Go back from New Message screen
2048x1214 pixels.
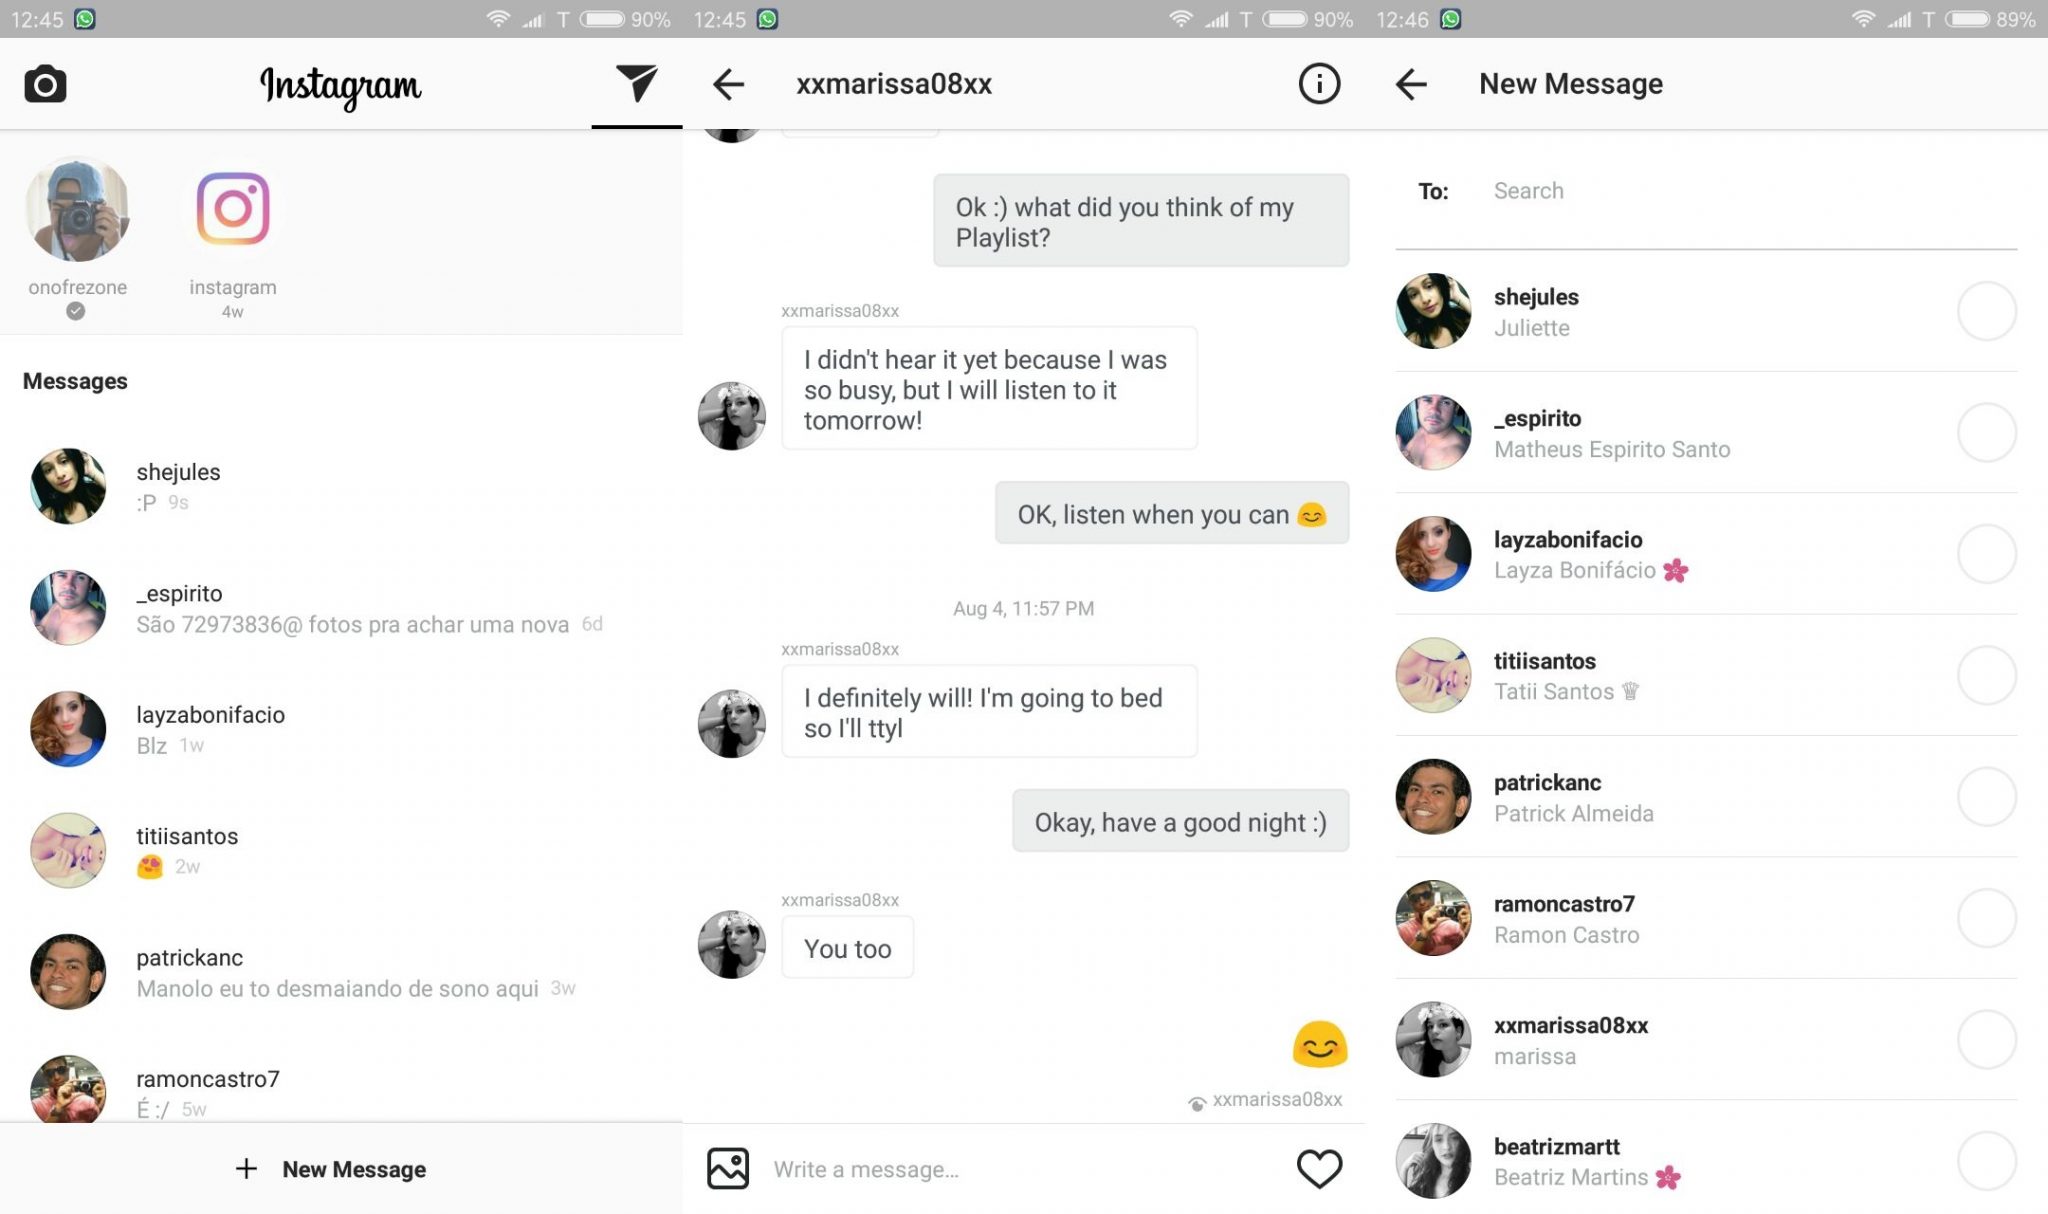click(x=1411, y=84)
